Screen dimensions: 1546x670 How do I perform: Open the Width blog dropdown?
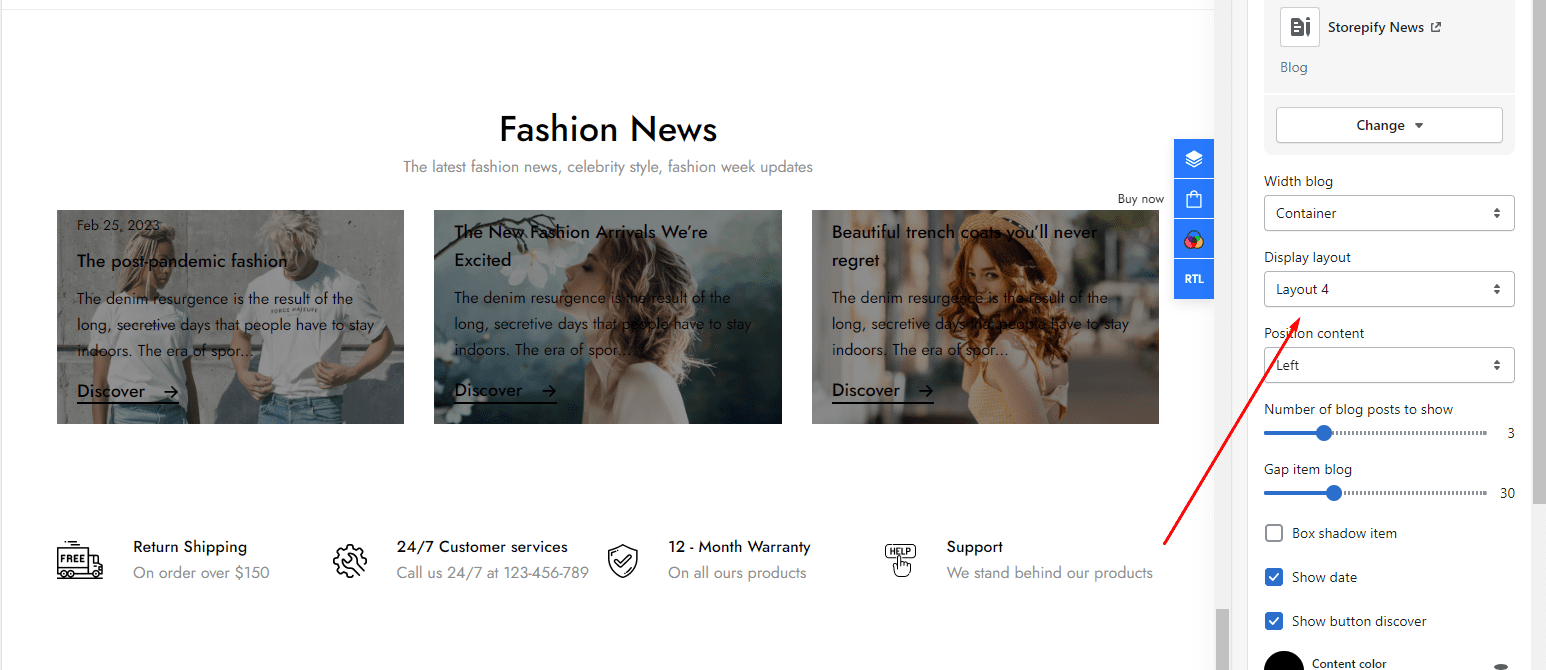tap(1389, 213)
